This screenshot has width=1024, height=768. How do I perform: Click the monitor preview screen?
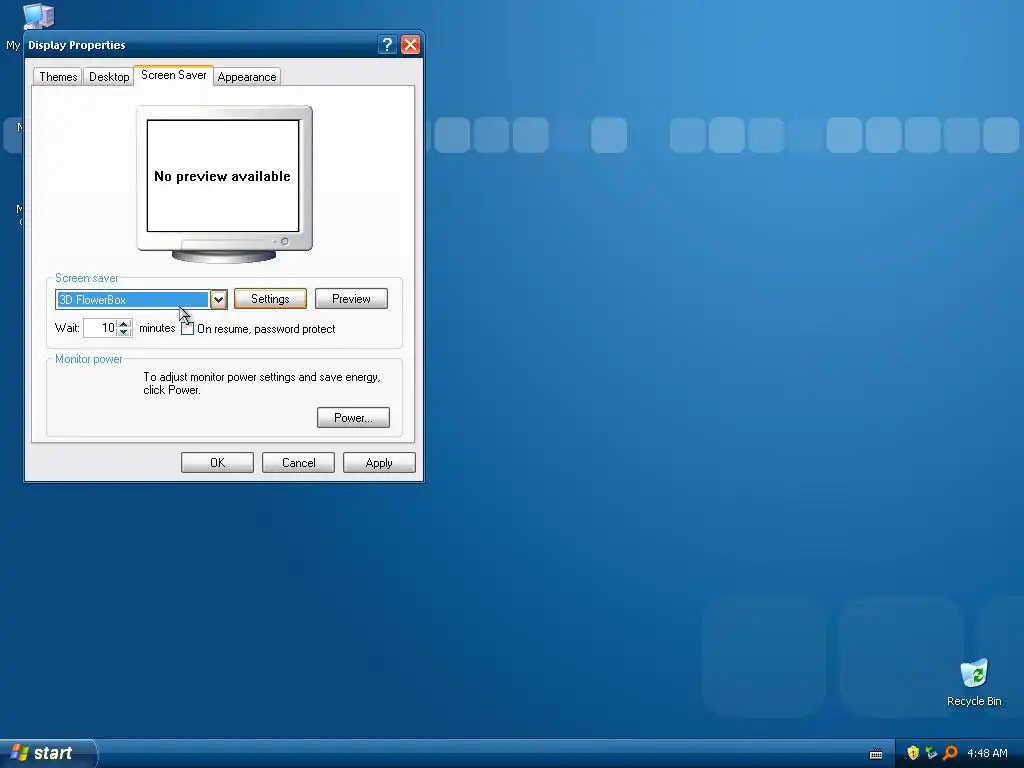(x=223, y=176)
